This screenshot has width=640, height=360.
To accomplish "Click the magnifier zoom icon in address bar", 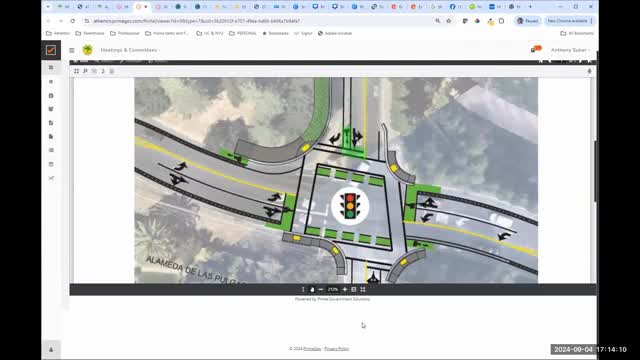I will tap(438, 21).
